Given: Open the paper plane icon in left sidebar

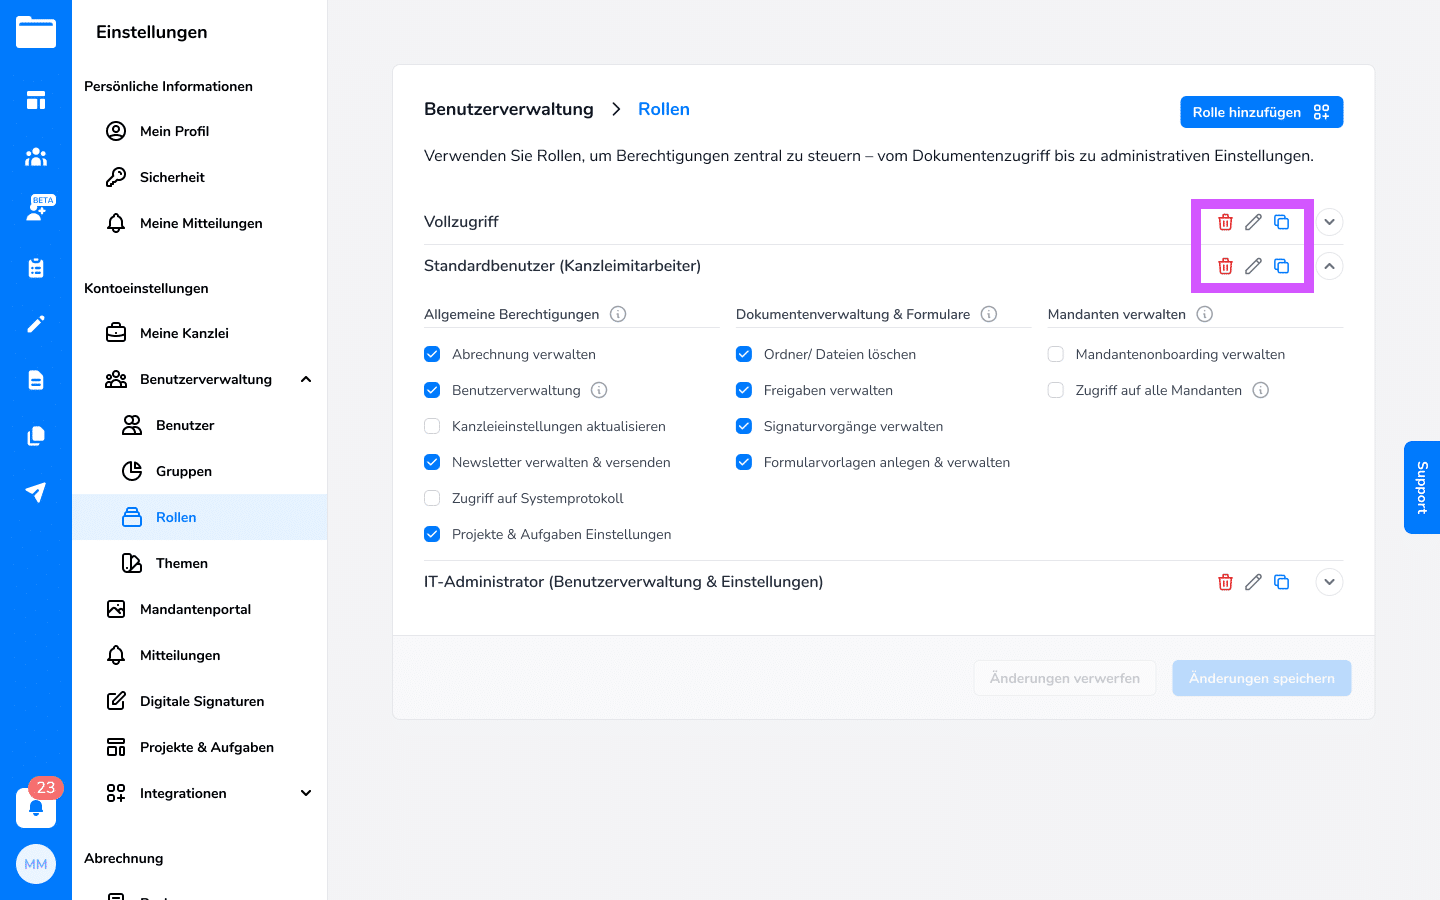Looking at the screenshot, I should coord(36,492).
